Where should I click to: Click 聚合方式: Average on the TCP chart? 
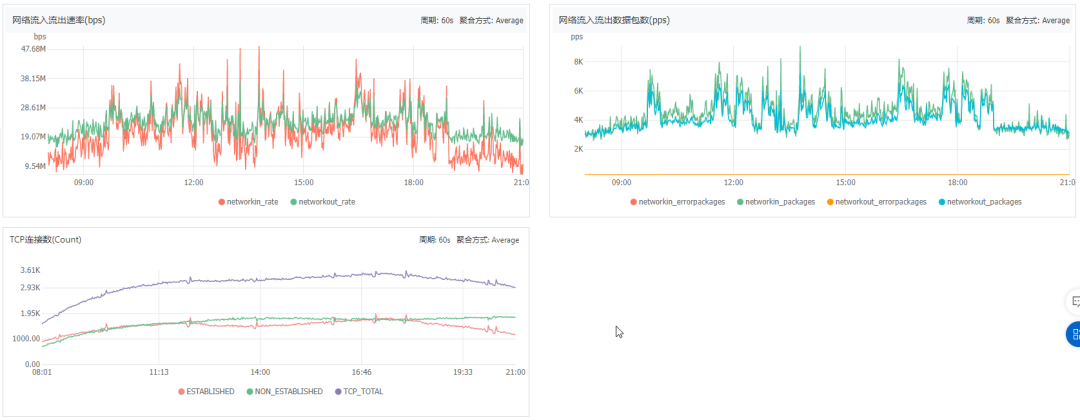tap(491, 240)
